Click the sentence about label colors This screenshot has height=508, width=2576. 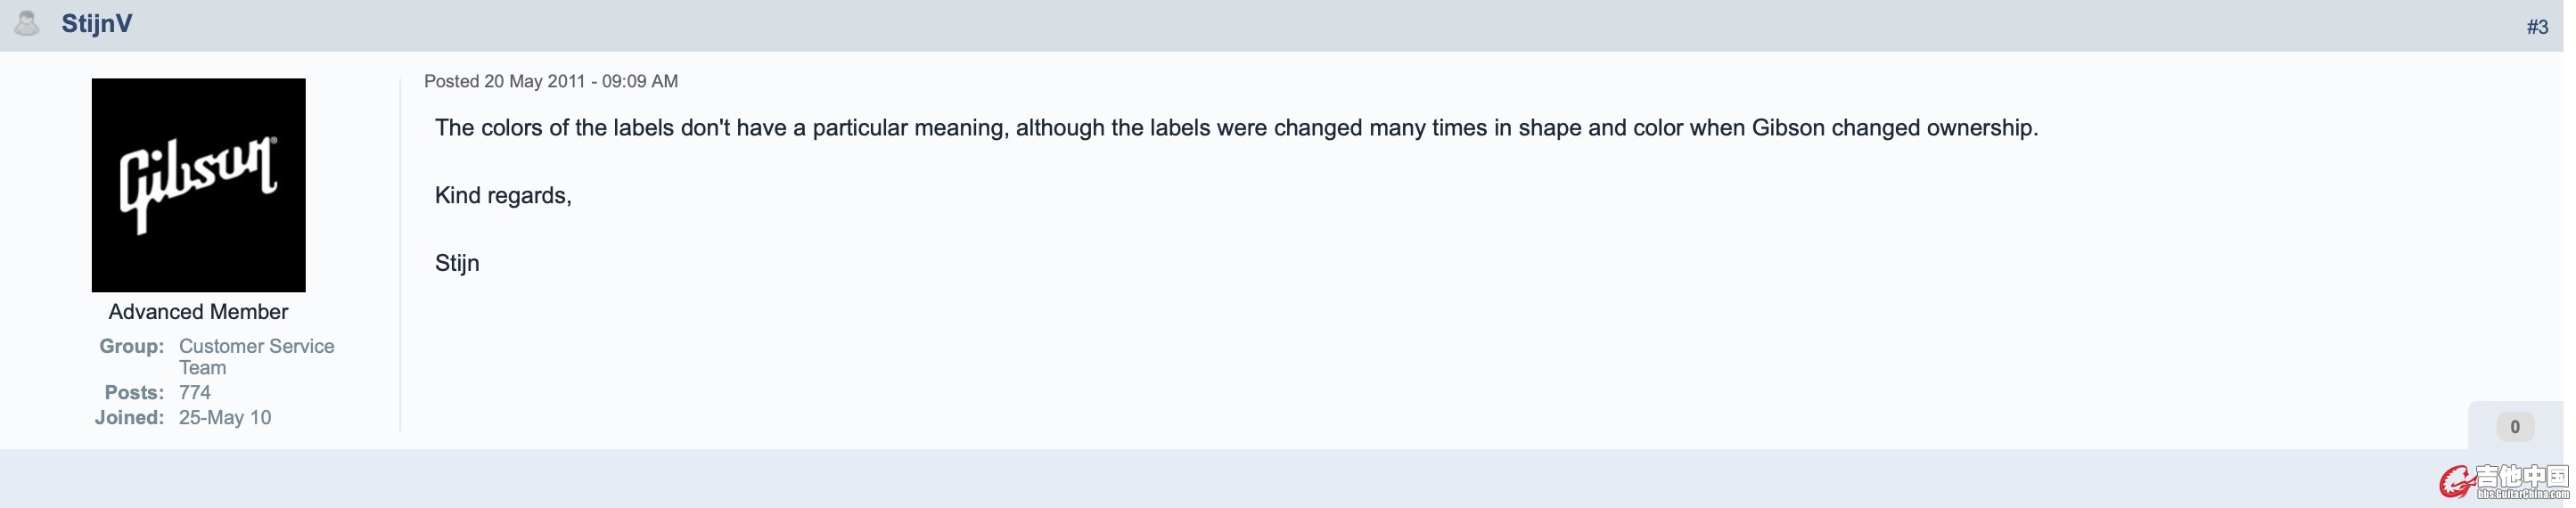pyautogui.click(x=1236, y=128)
